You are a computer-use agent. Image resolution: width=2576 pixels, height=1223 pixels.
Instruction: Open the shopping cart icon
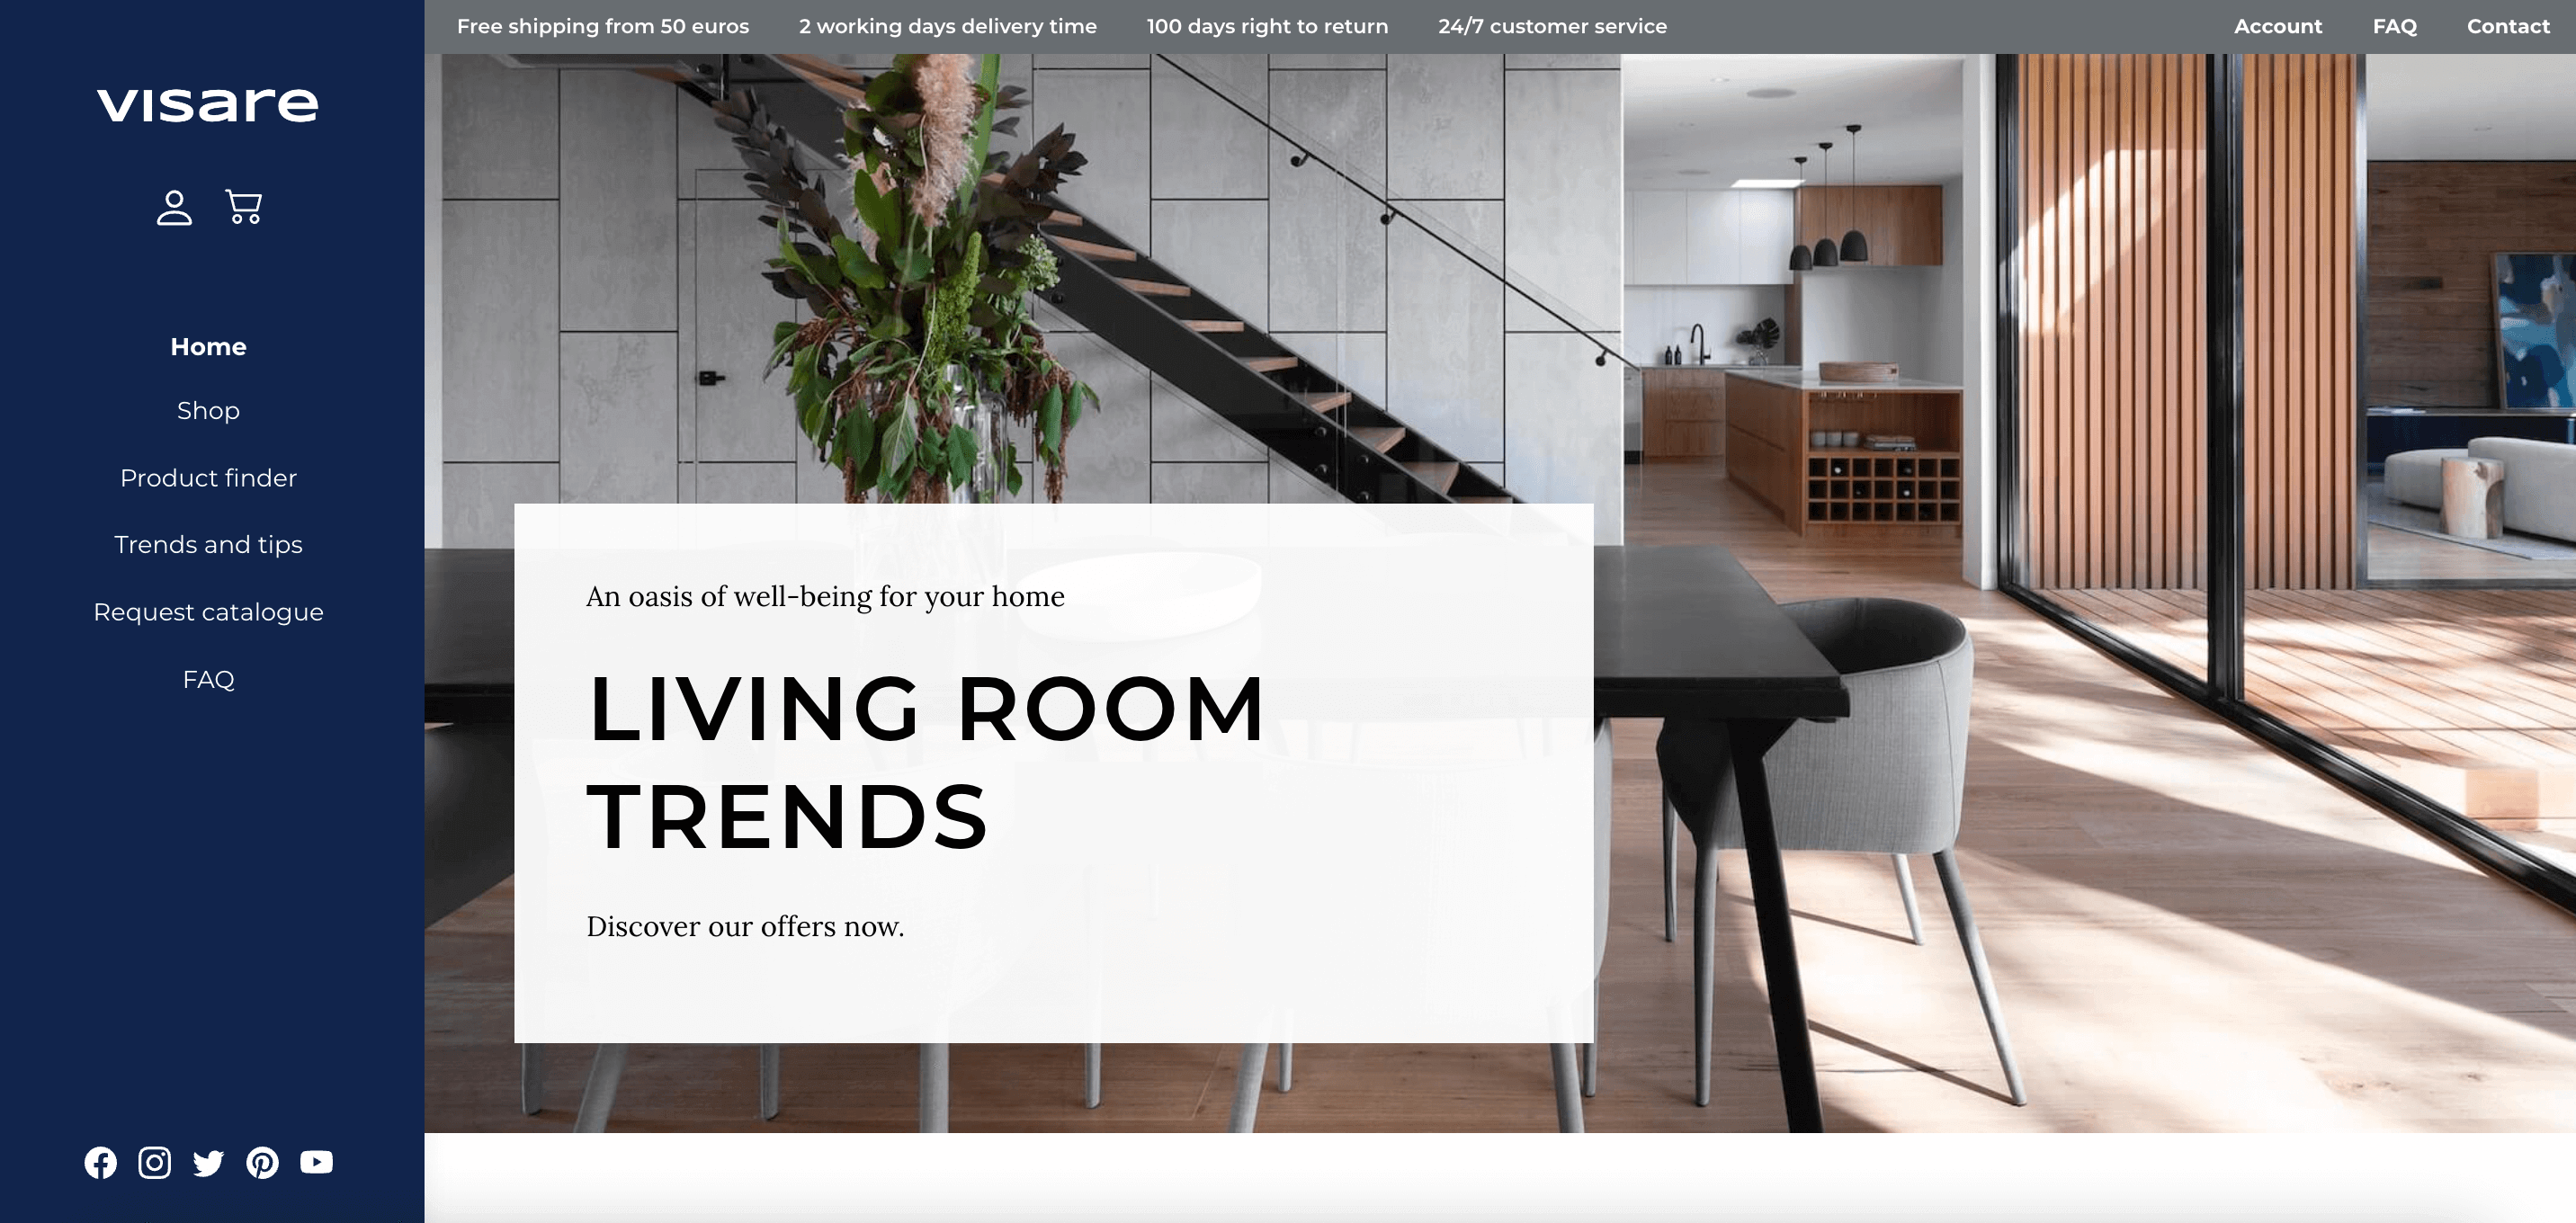pyautogui.click(x=243, y=205)
